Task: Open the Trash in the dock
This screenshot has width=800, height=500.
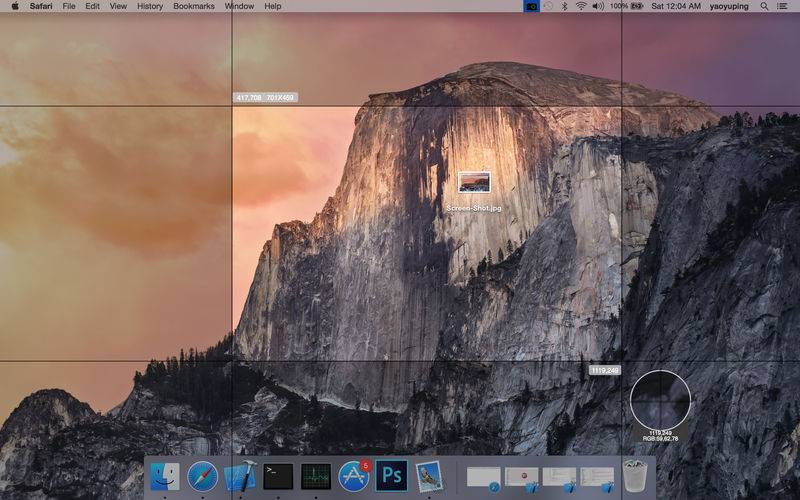Action: (635, 476)
